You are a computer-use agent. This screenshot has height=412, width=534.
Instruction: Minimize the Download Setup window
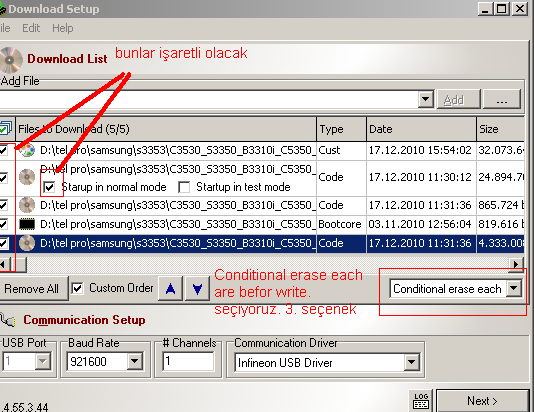pyautogui.click(x=485, y=9)
